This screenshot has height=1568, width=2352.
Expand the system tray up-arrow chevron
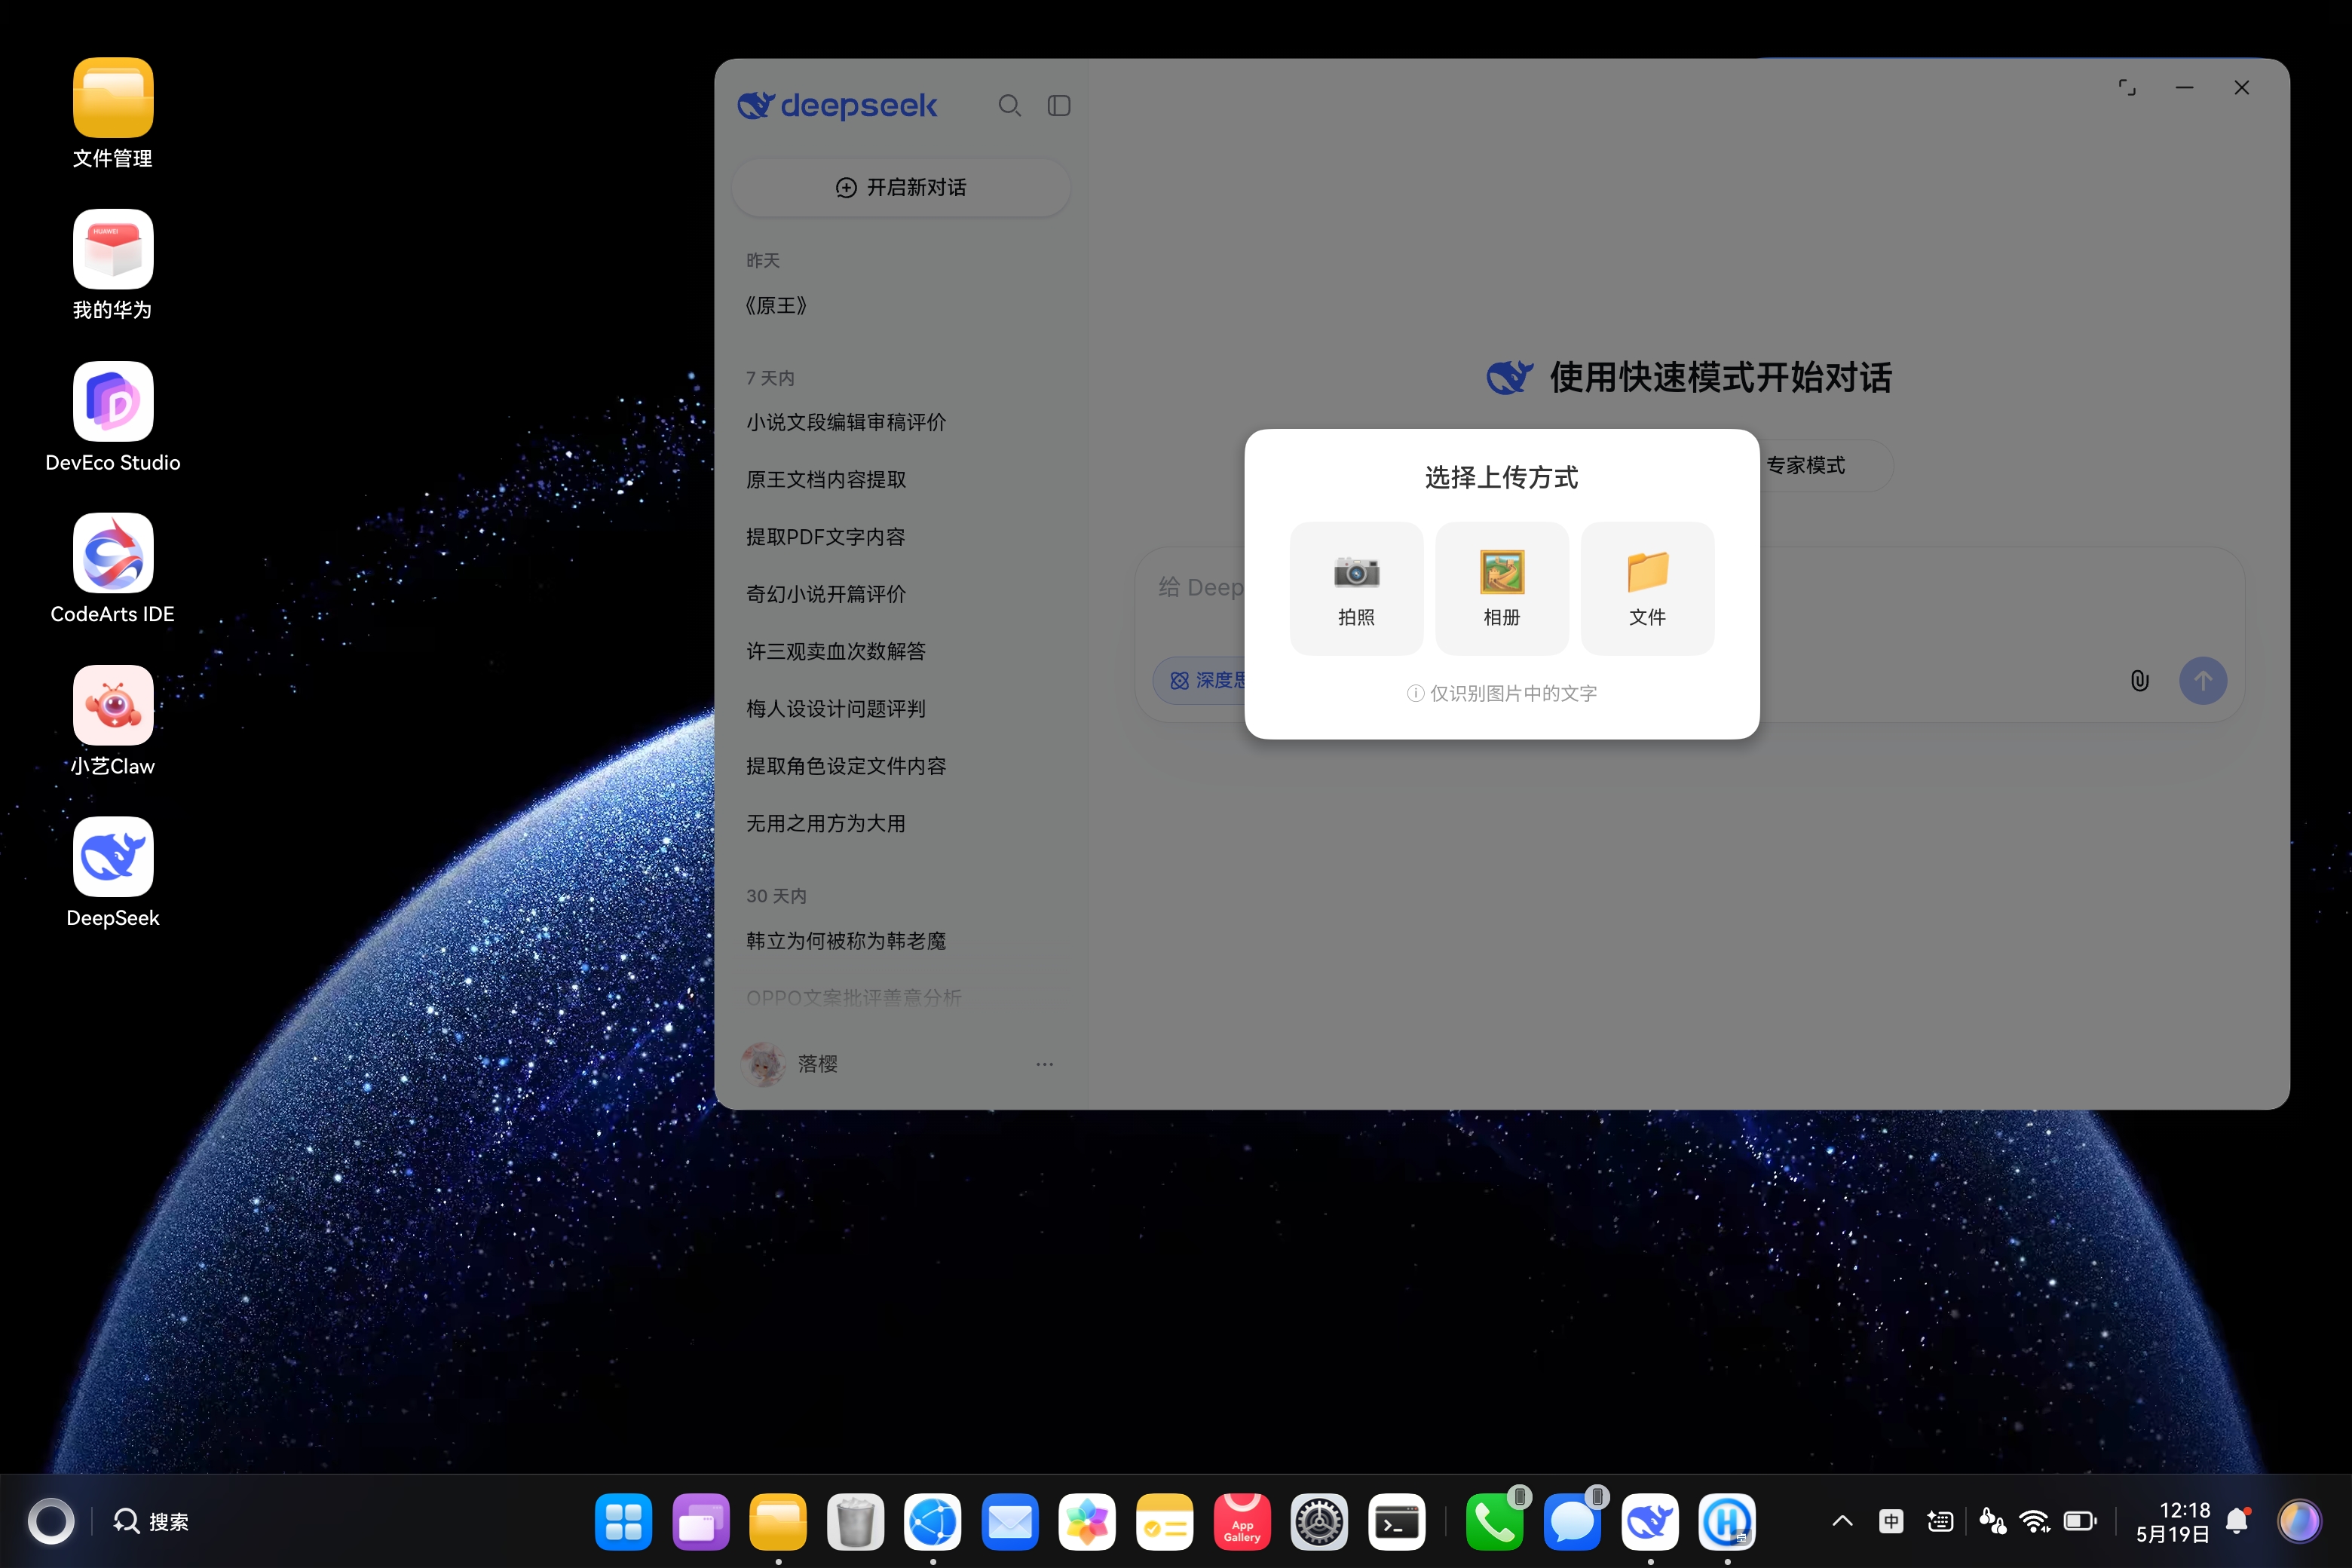(x=1842, y=1521)
